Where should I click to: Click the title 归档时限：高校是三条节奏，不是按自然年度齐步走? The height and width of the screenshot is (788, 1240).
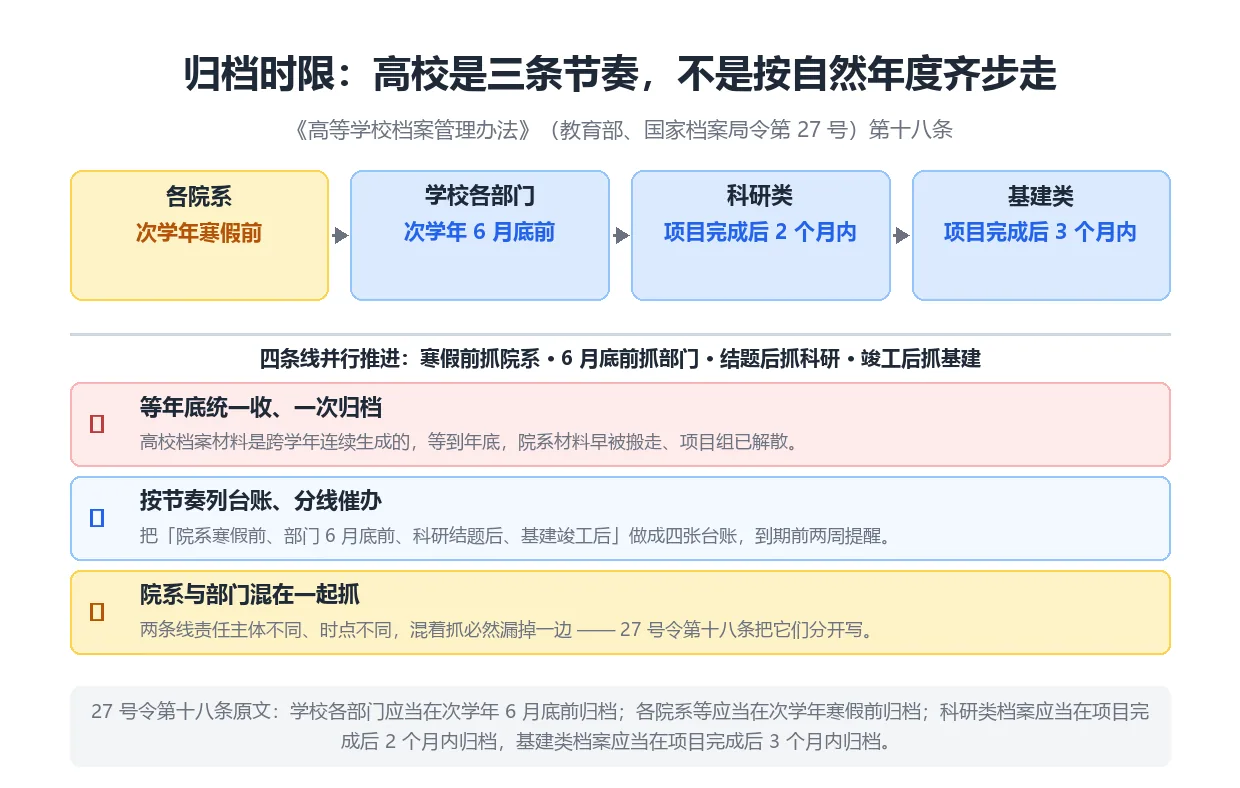click(x=620, y=75)
